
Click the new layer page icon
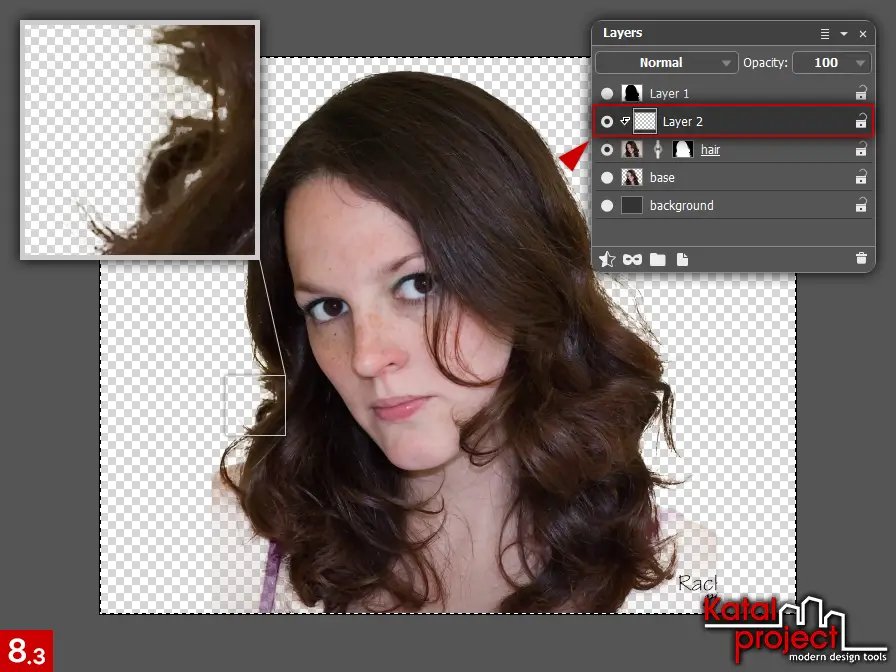click(x=681, y=259)
